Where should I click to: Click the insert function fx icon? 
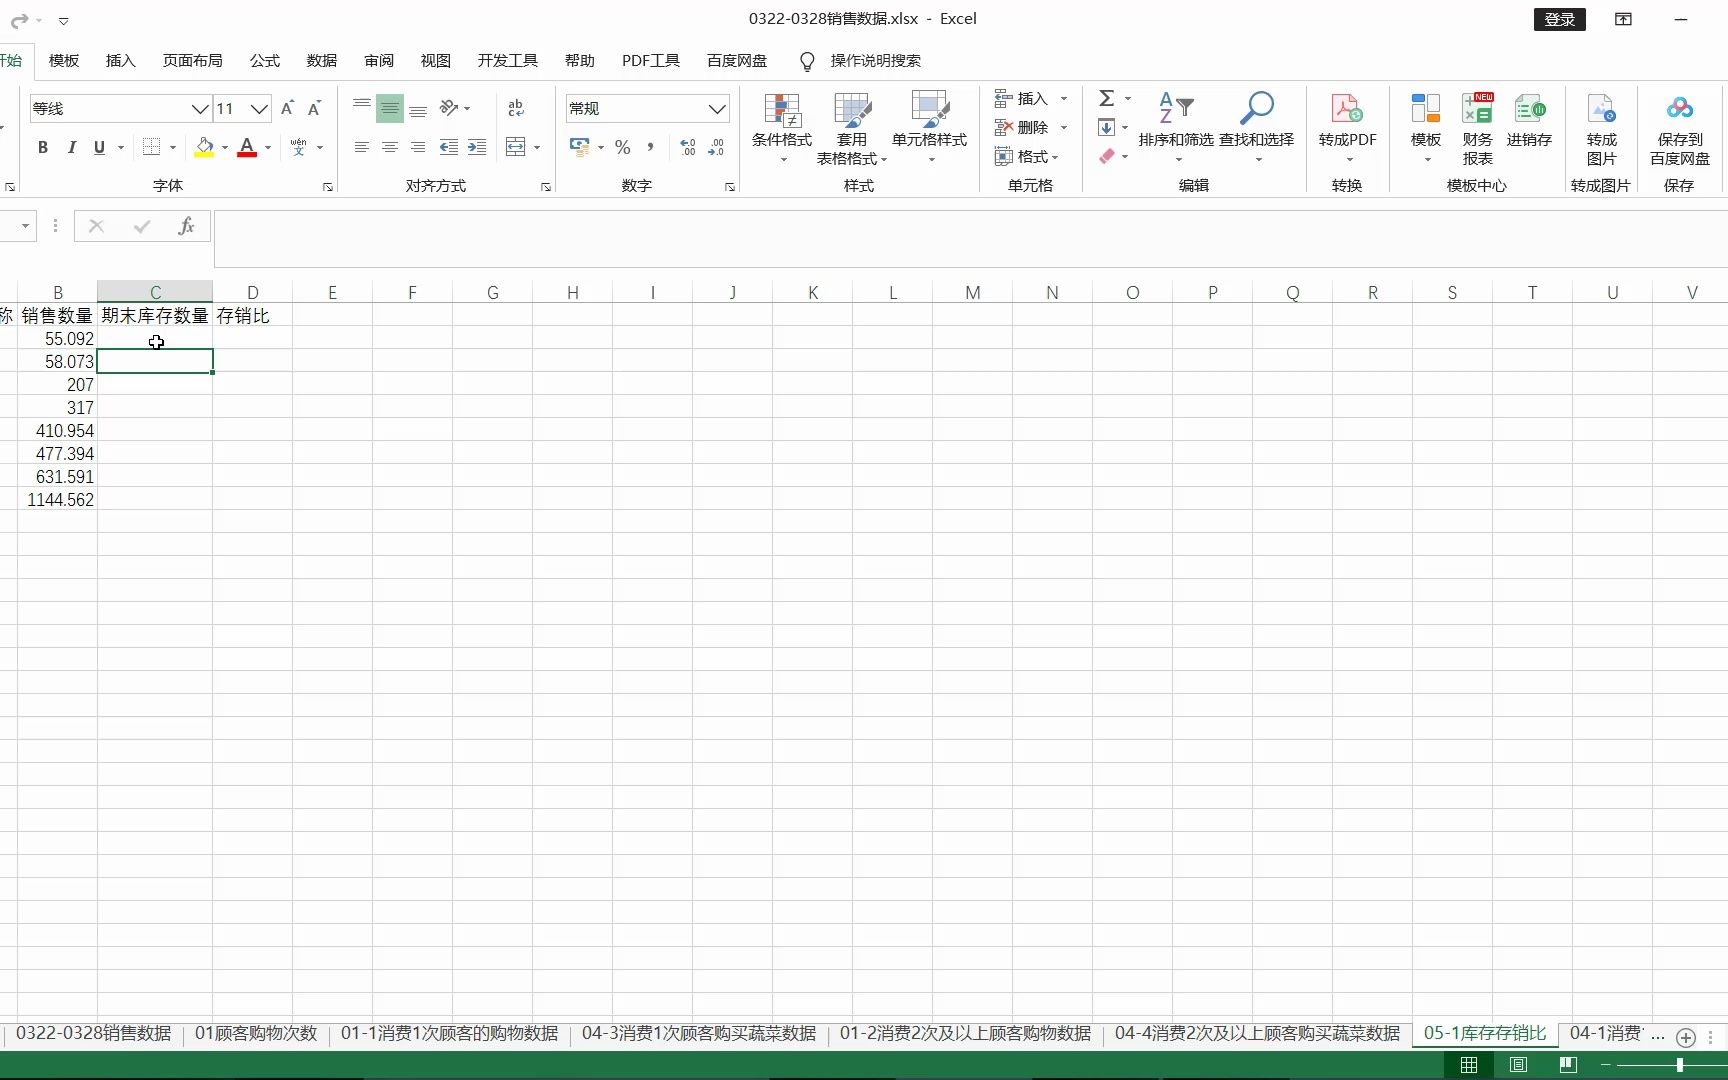(x=186, y=226)
